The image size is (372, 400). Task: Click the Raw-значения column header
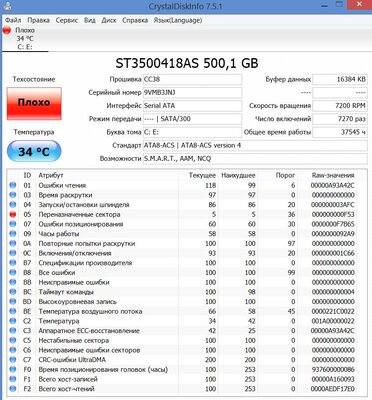[x=333, y=175]
